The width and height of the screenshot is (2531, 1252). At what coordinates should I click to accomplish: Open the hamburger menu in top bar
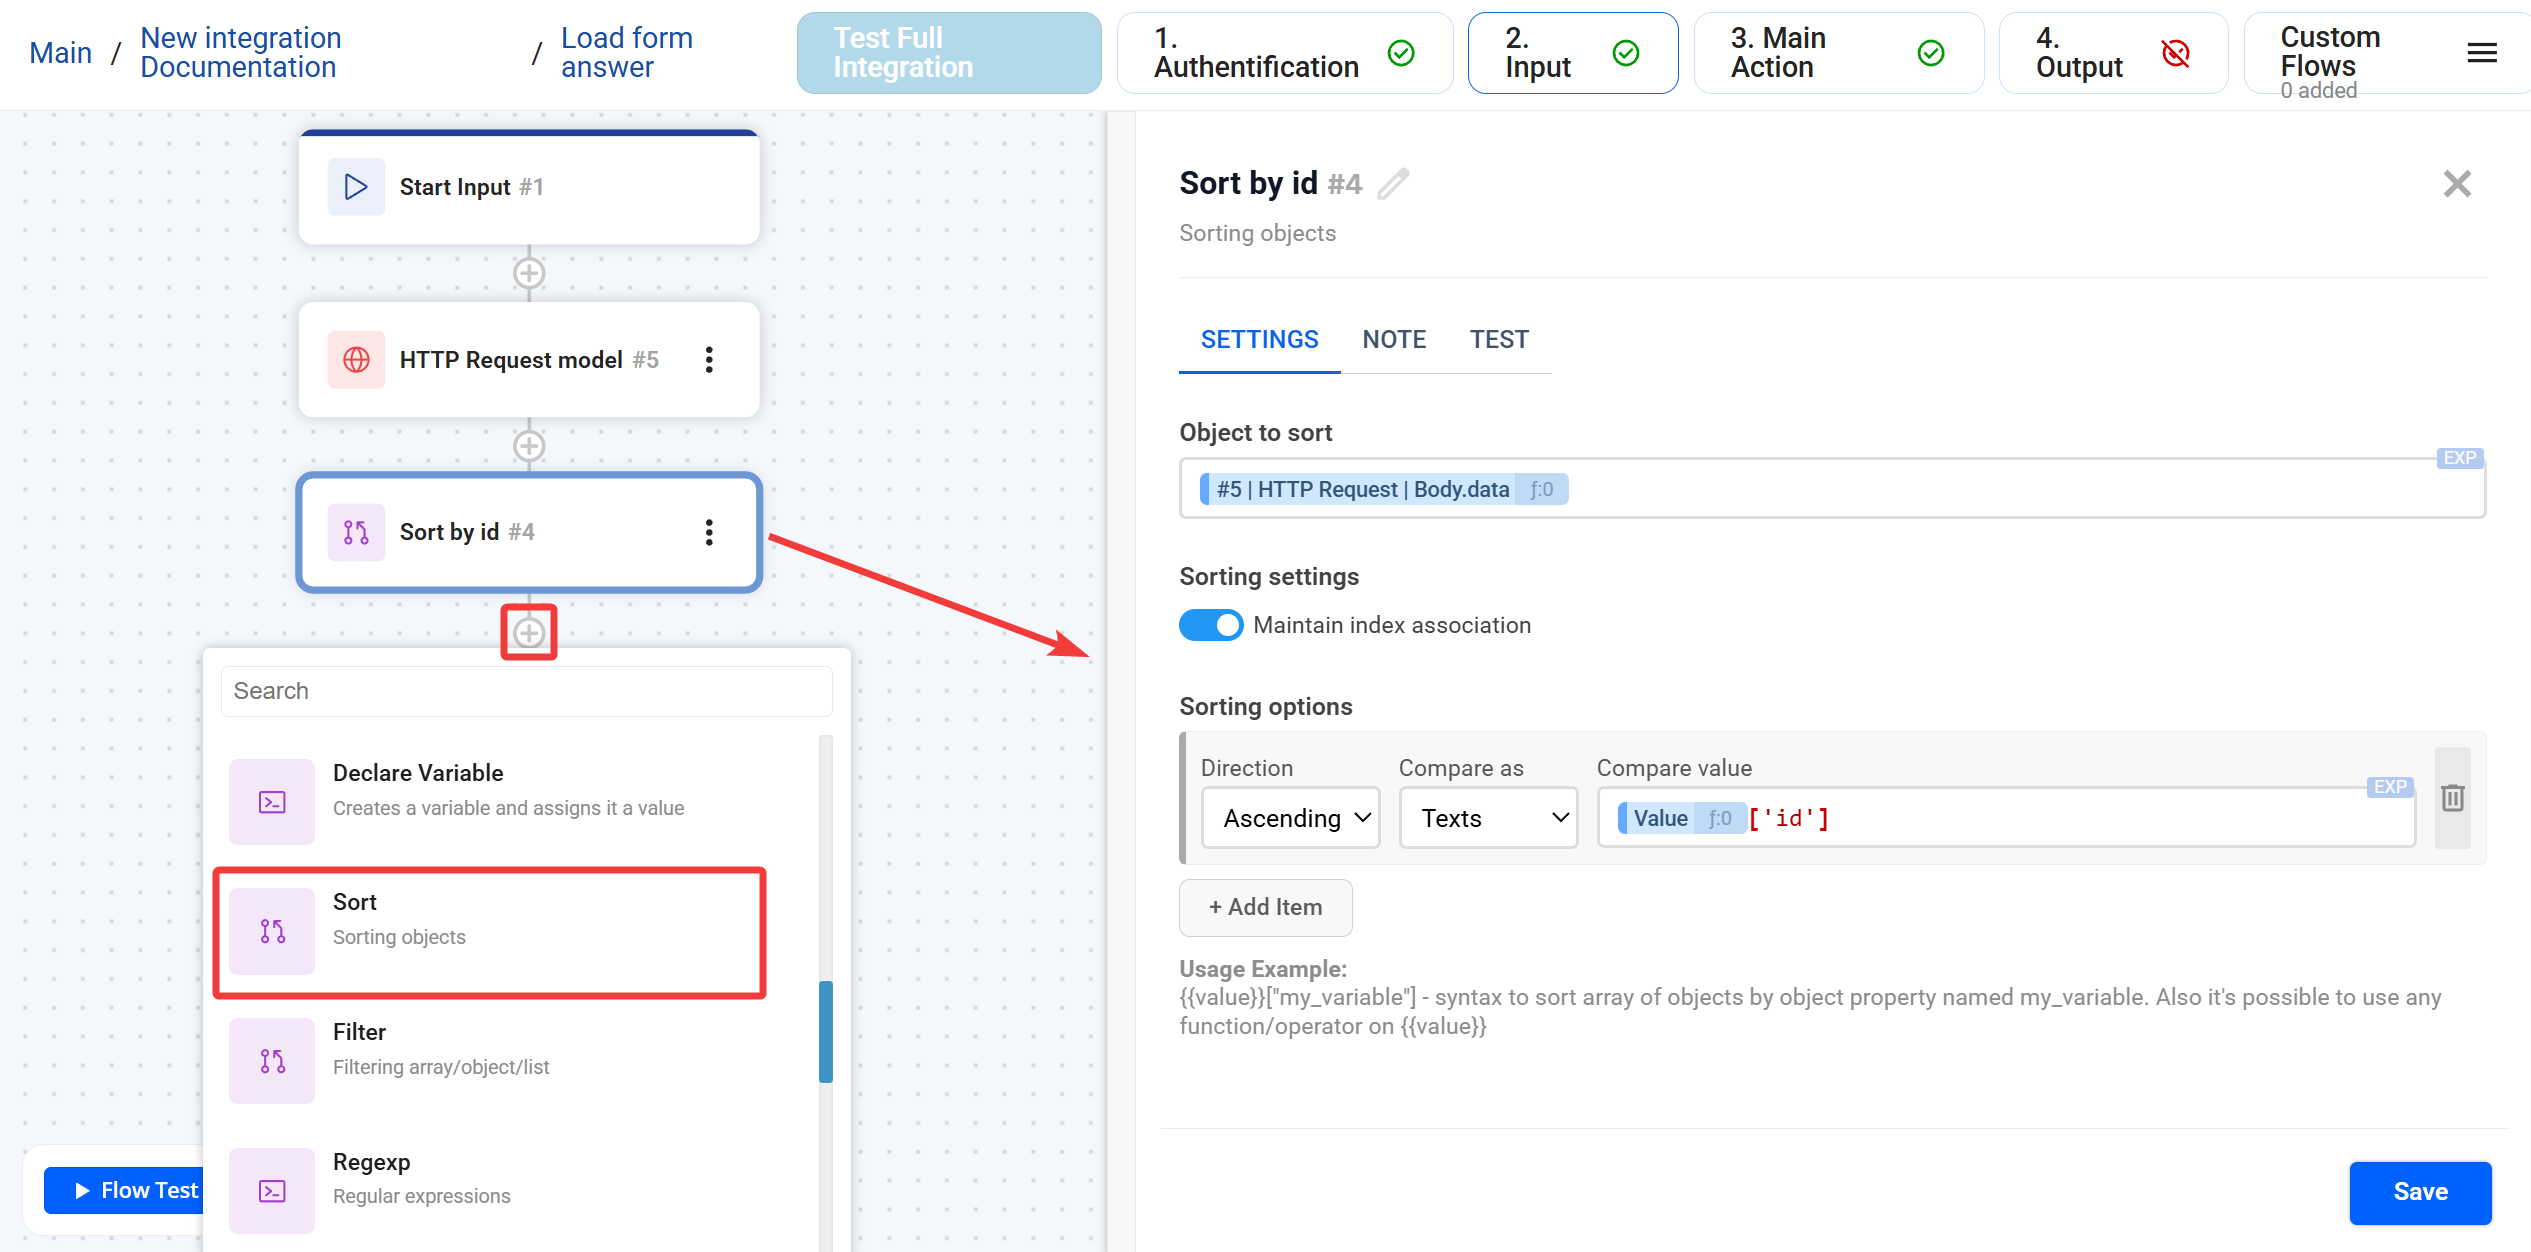tap(2481, 53)
